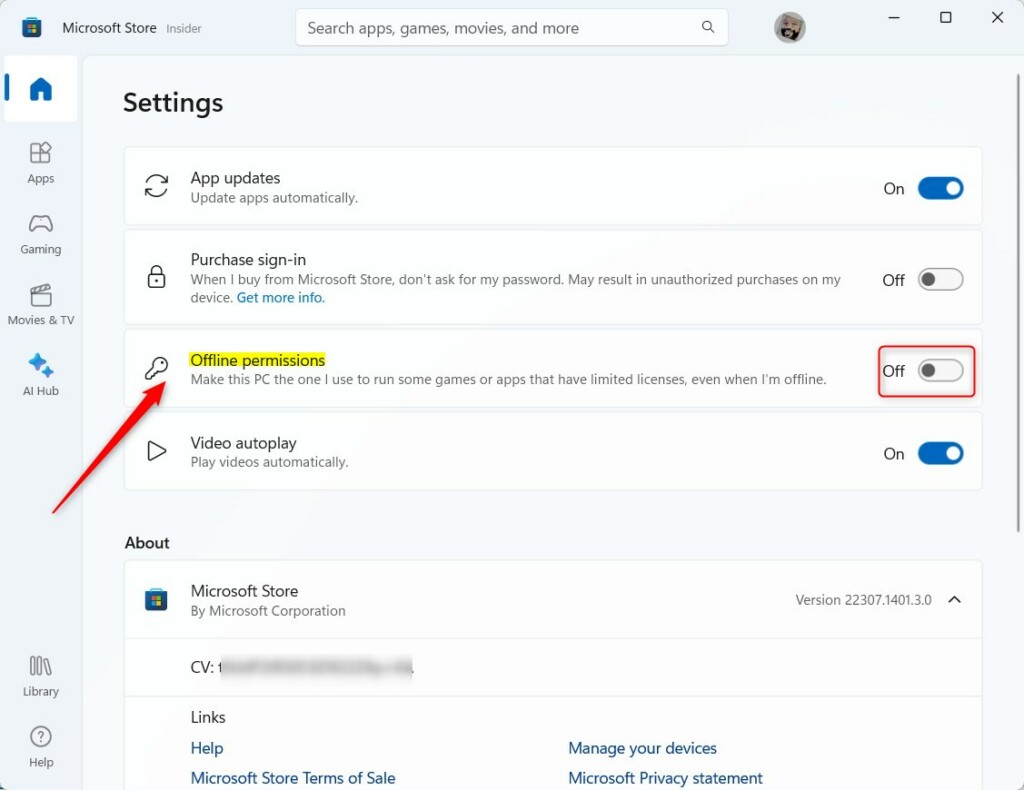Image resolution: width=1024 pixels, height=790 pixels.
Task: Open the Library in sidebar
Action: 40,676
